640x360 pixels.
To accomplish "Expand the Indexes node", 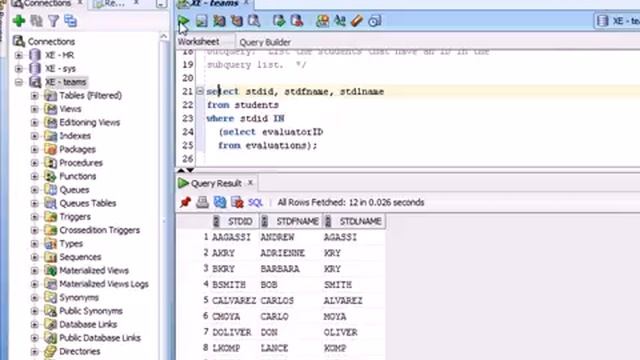I will (x=35, y=136).
